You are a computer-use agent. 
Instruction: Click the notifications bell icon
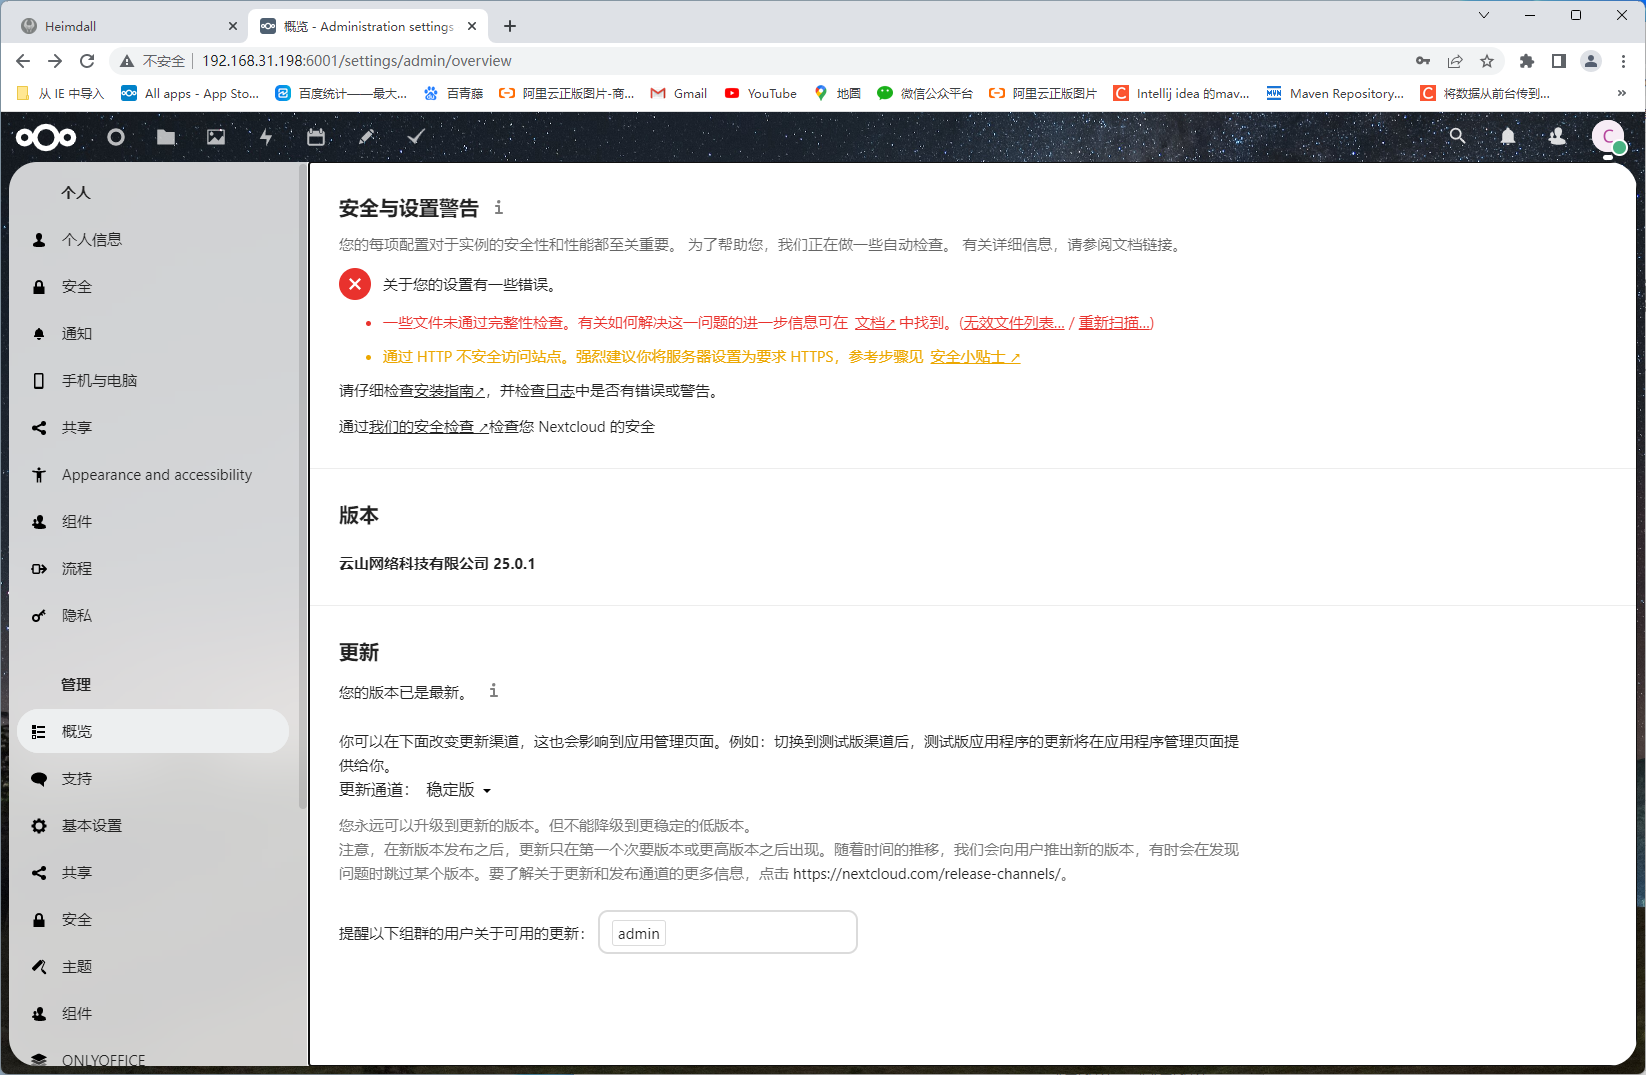(1507, 137)
